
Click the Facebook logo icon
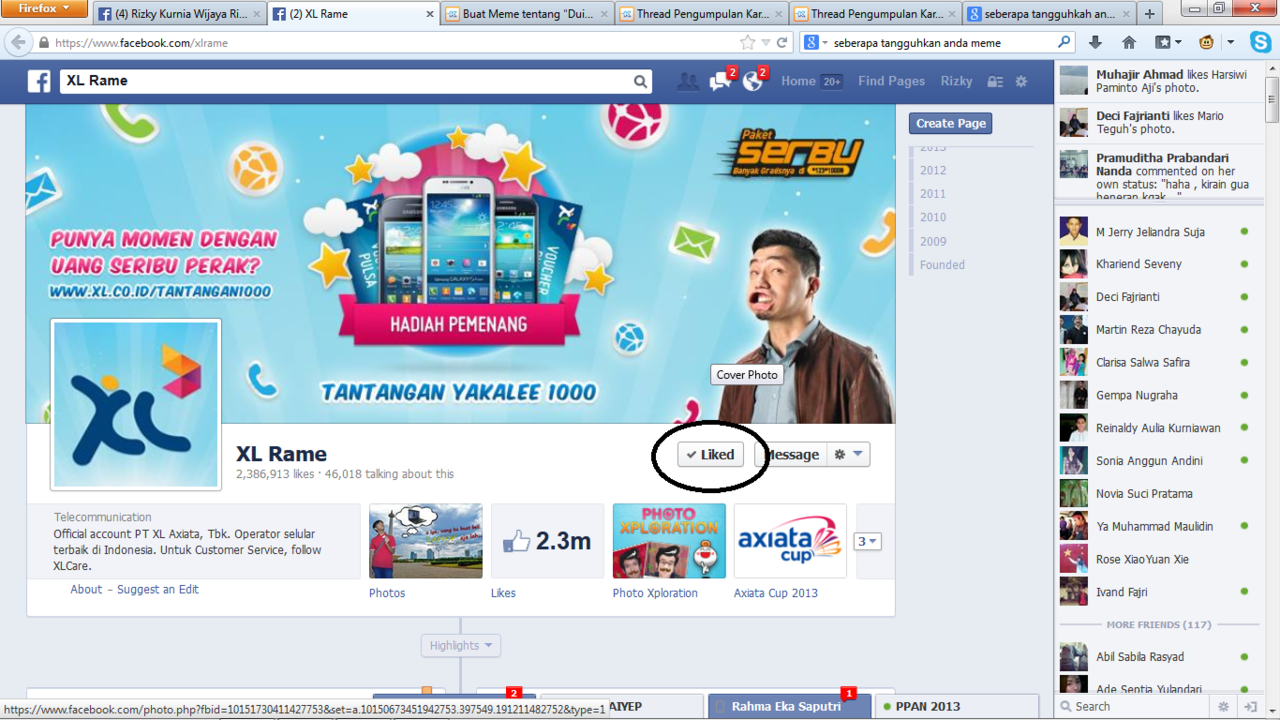click(x=39, y=81)
